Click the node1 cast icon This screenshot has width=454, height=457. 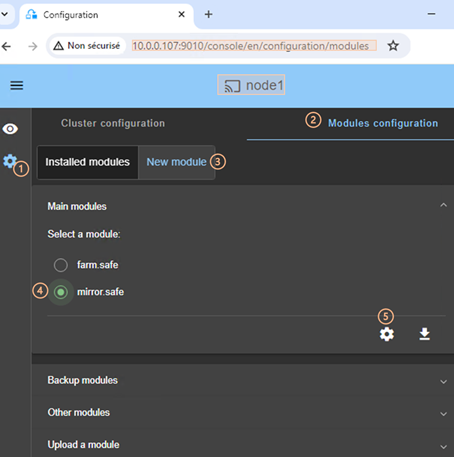pyautogui.click(x=232, y=86)
